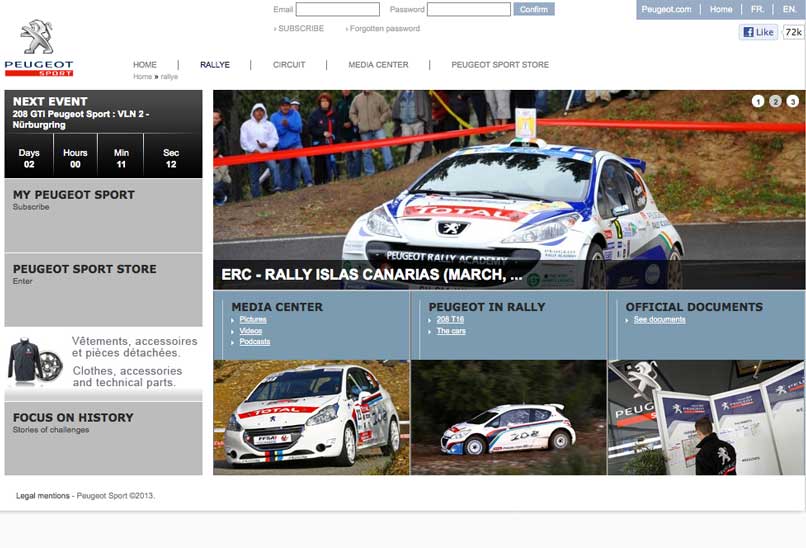Open the CIRCUIT menu item
The width and height of the screenshot is (806, 548).
tap(289, 65)
